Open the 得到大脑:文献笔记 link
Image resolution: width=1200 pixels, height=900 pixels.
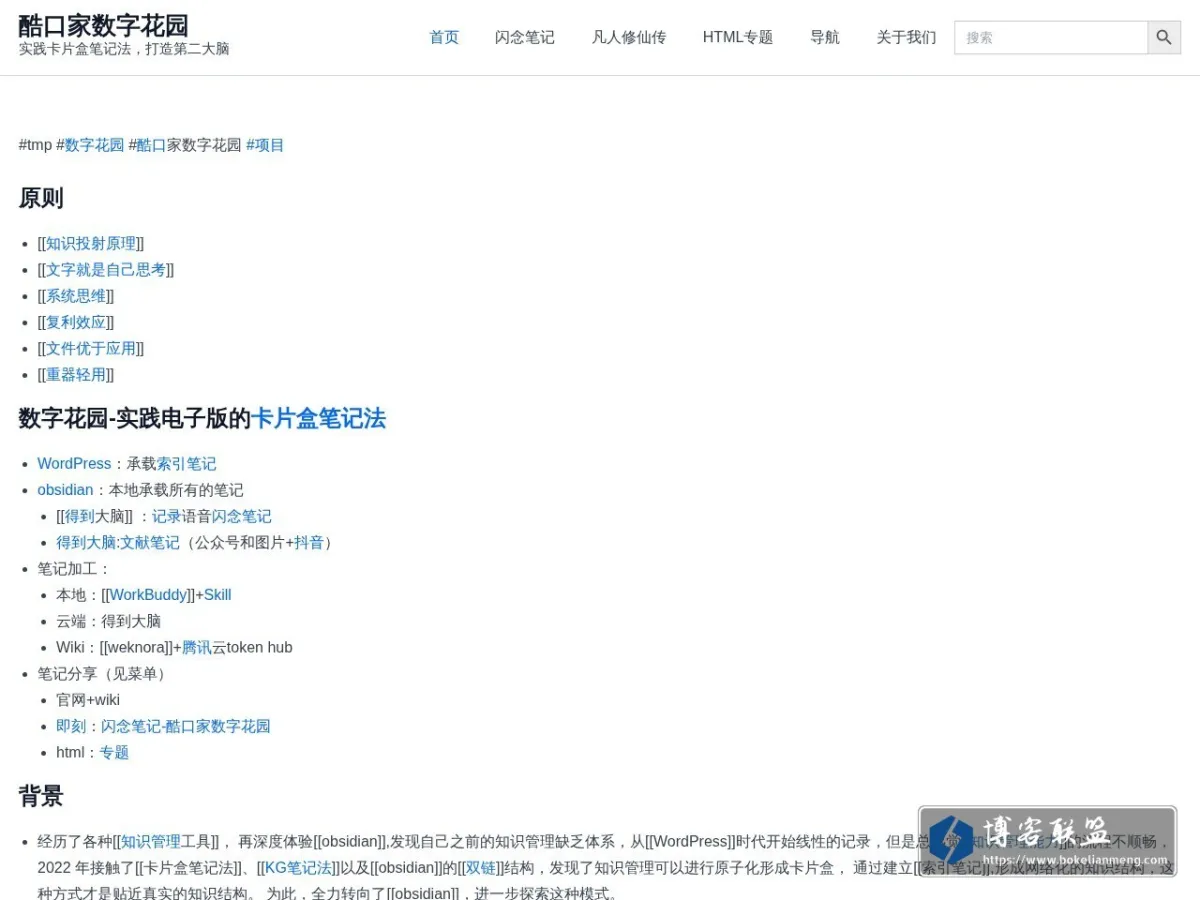click(118, 542)
